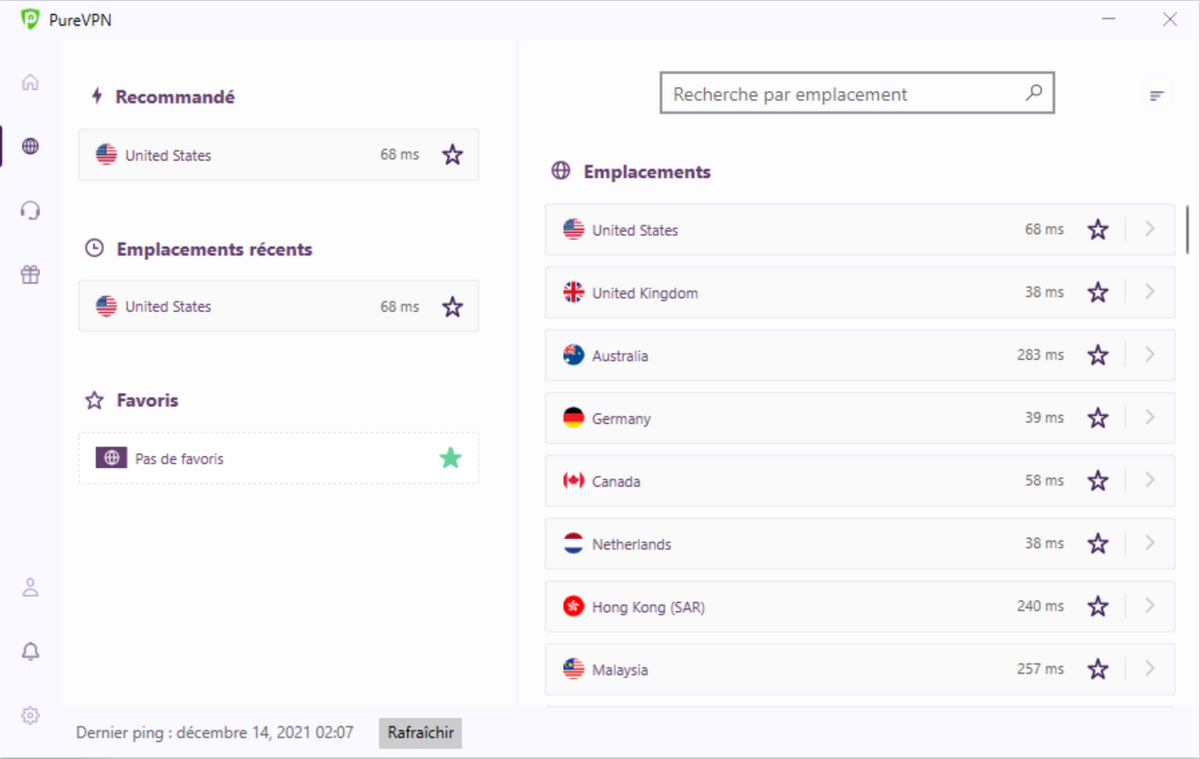This screenshot has width=1200, height=759.
Task: Star Malaysia in locations list
Action: point(1098,669)
